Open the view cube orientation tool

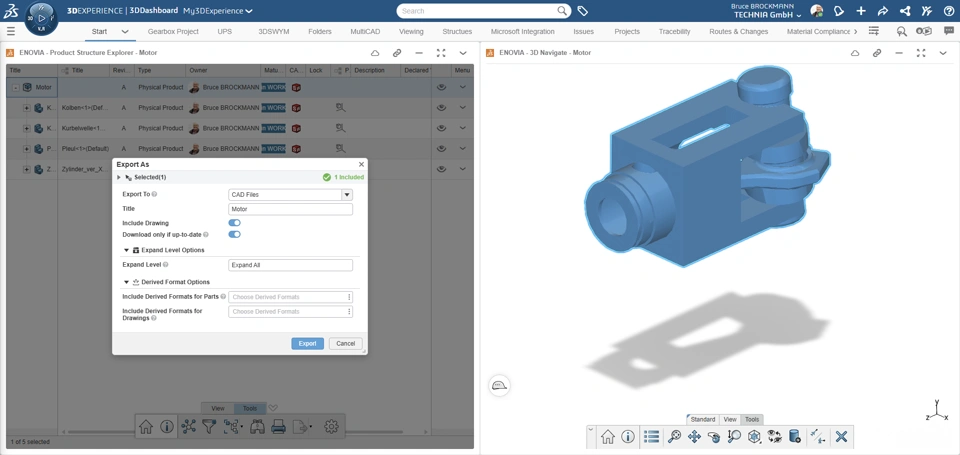click(x=754, y=437)
